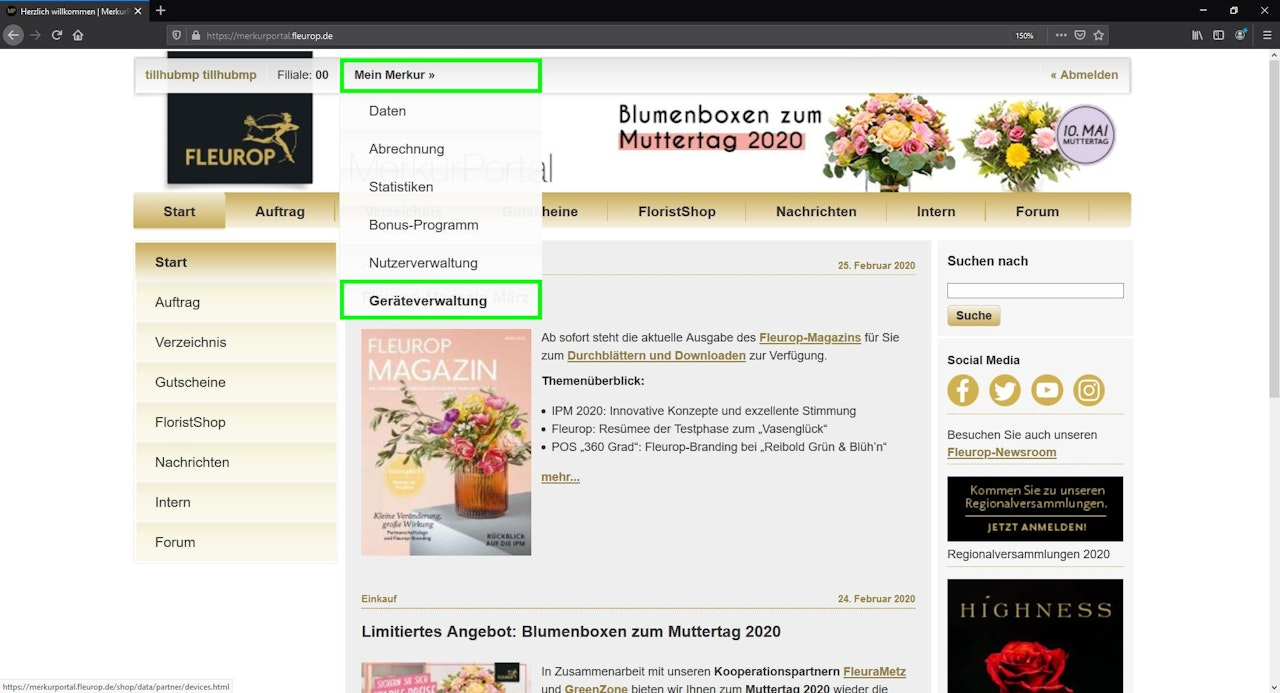Select Intern in left sidebar
The height and width of the screenshot is (693, 1280).
coord(236,502)
